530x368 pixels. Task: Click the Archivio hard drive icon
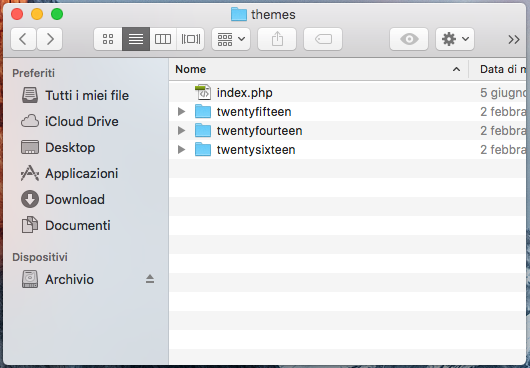coord(30,279)
